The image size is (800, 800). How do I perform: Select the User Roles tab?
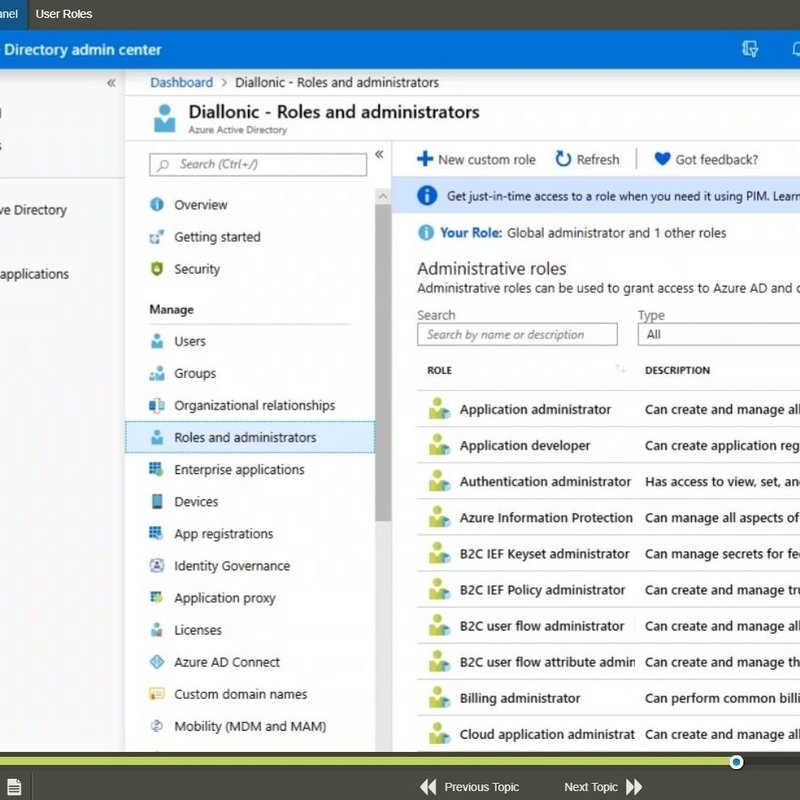click(64, 14)
